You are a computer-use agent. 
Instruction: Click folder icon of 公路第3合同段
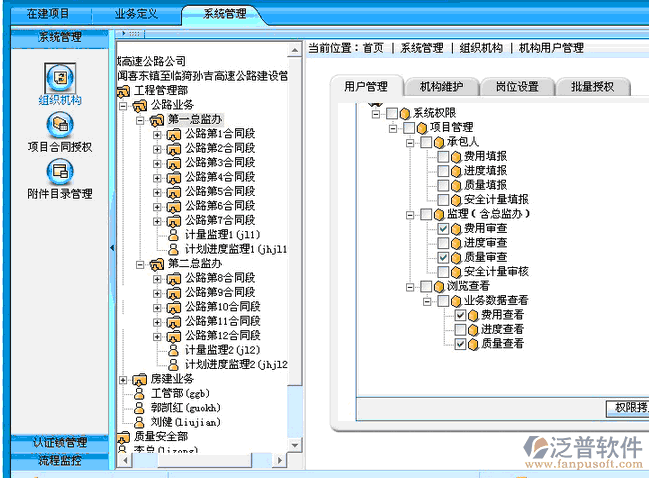[x=174, y=163]
